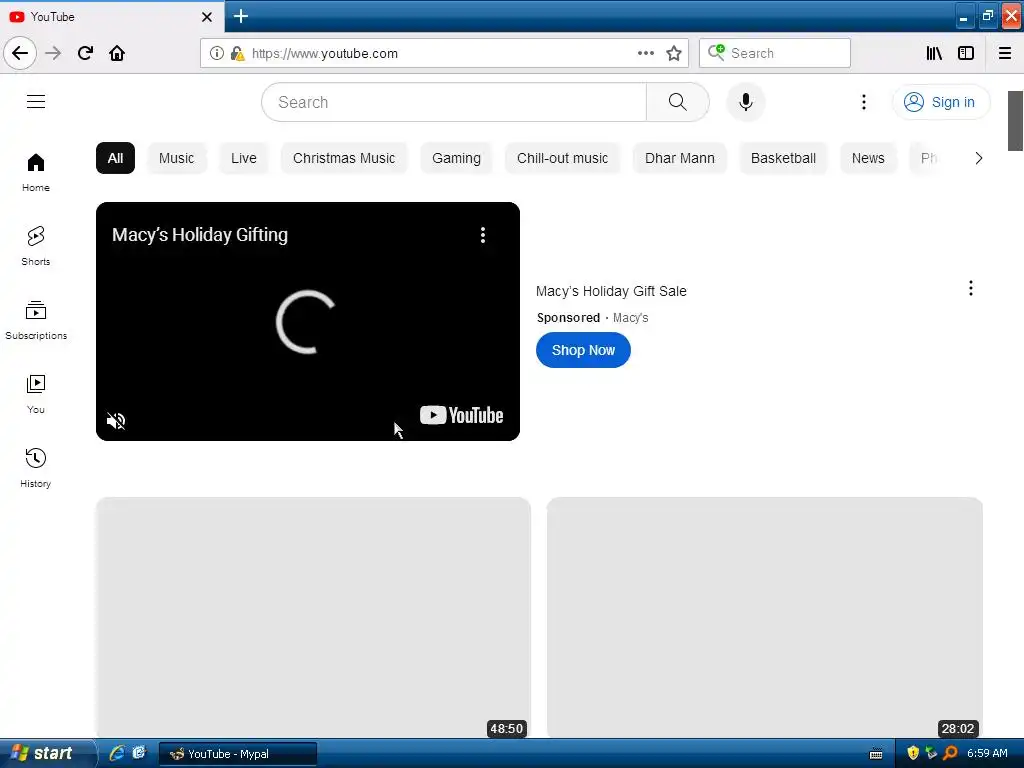Select YouTube - Mypal taskbar button
Image resolution: width=1024 pixels, height=768 pixels.
(x=238, y=754)
